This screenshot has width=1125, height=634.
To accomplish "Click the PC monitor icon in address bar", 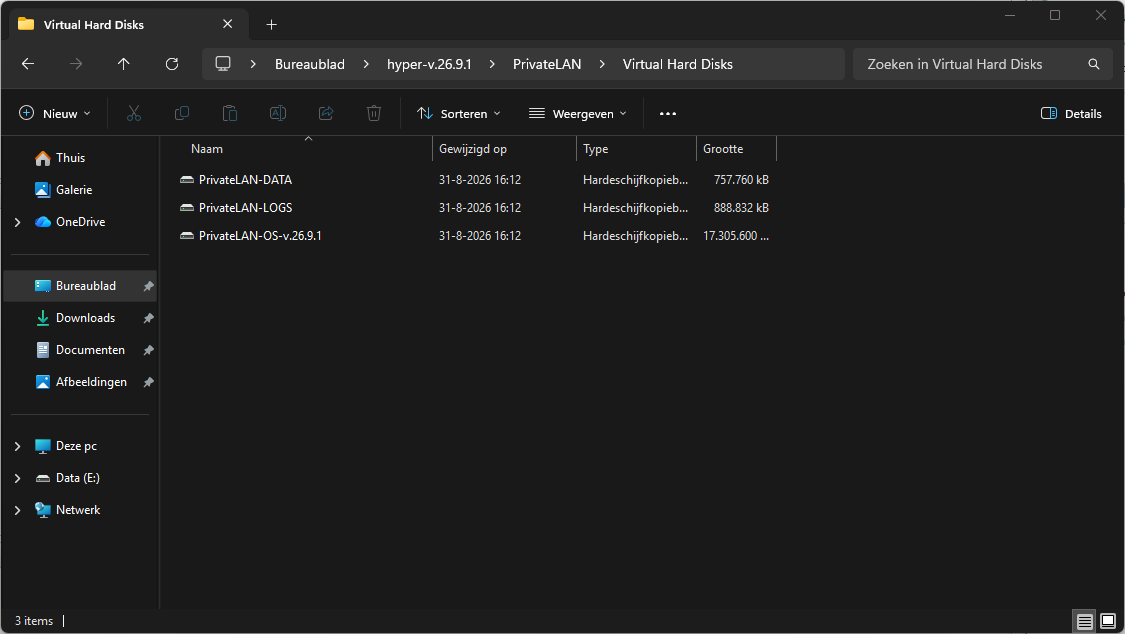I will point(223,64).
